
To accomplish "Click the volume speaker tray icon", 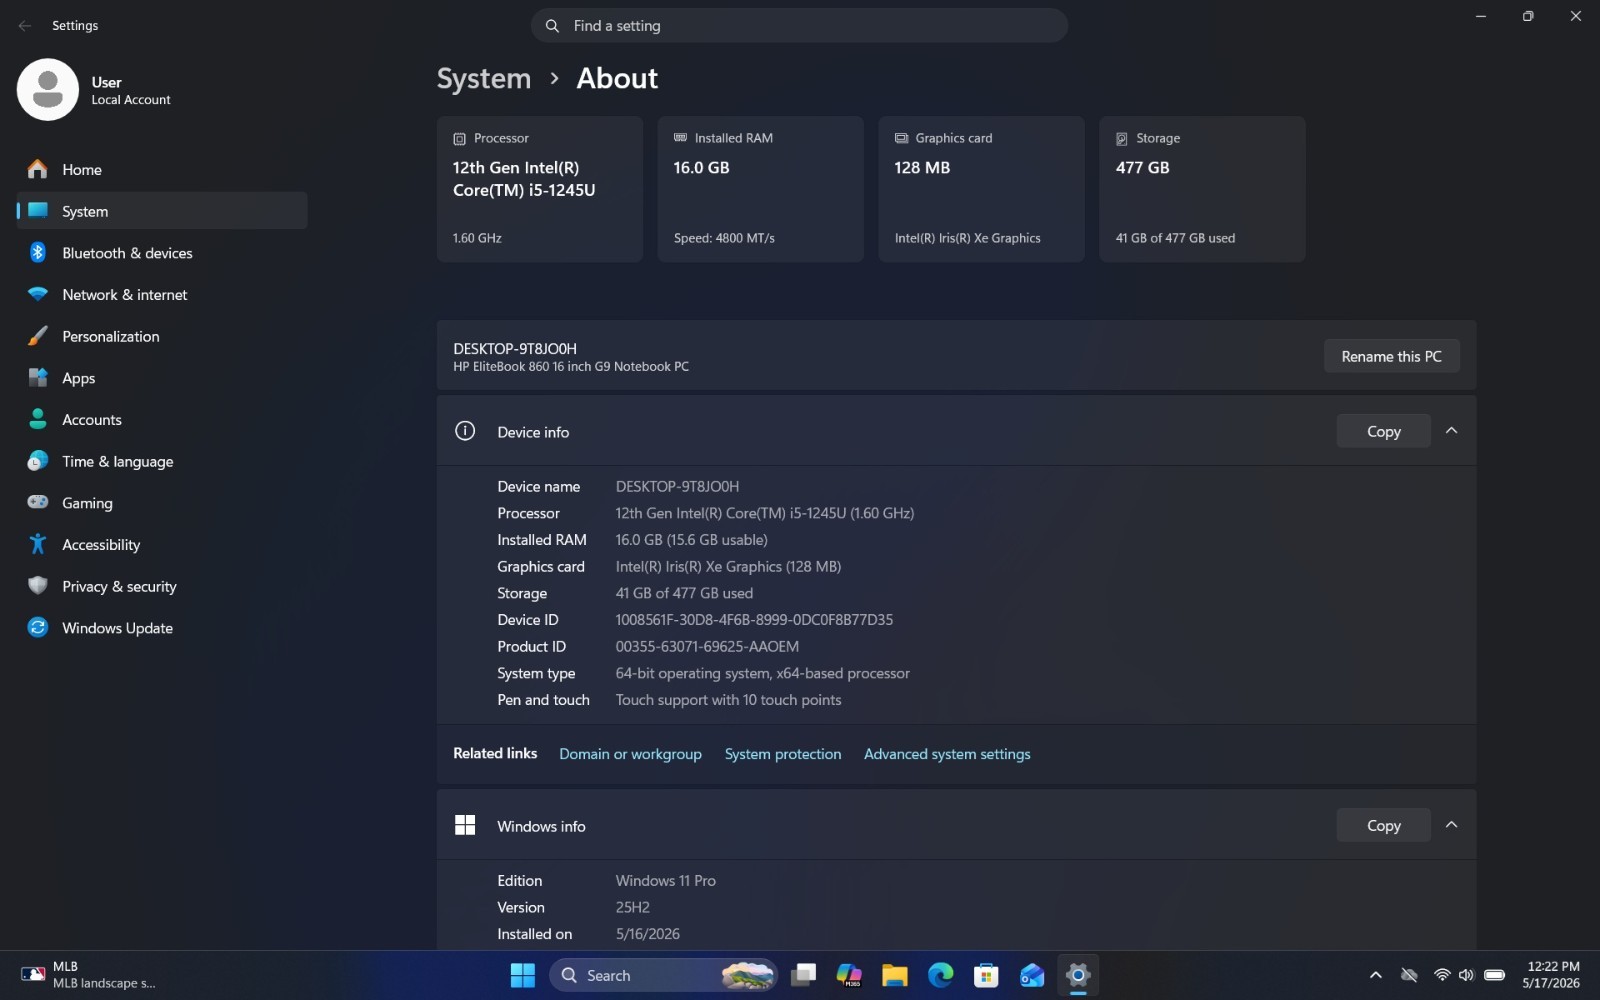I will coord(1466,975).
